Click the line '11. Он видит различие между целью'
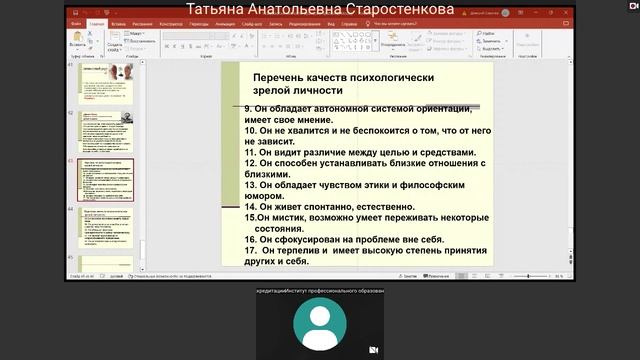640x360 pixels. [x=360, y=153]
